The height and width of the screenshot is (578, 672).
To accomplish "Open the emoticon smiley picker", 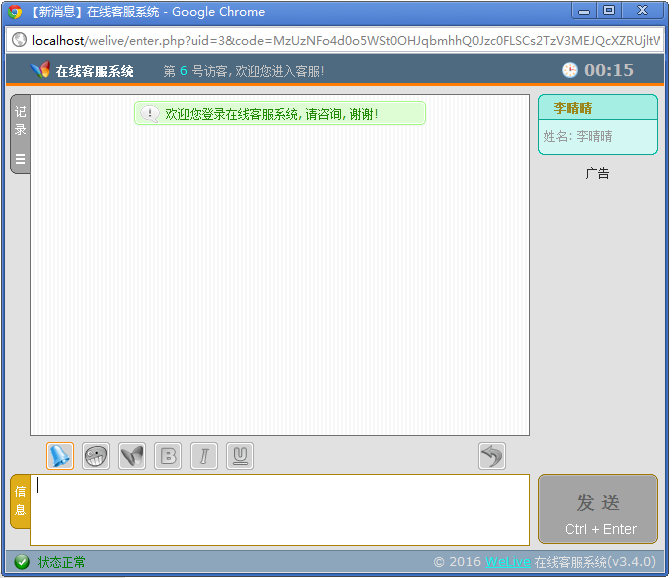I will pos(96,456).
